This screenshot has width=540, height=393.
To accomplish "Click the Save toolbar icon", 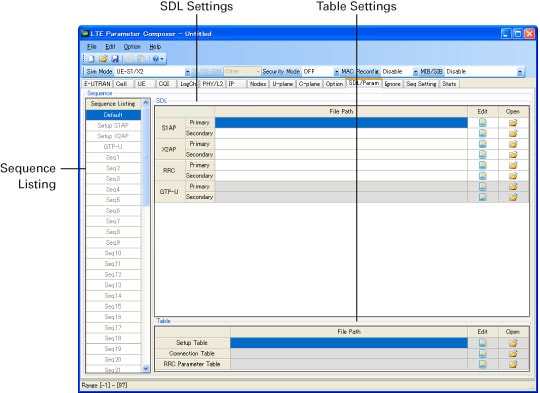I will coord(115,59).
